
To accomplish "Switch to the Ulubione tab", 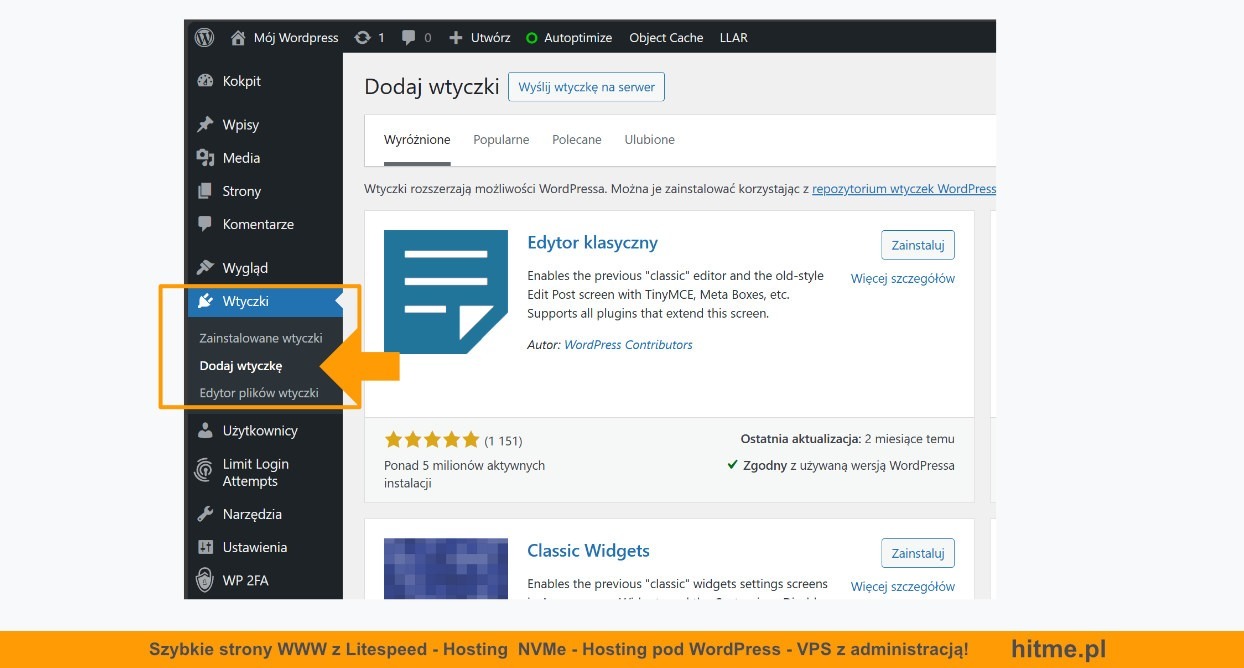I will (x=649, y=140).
